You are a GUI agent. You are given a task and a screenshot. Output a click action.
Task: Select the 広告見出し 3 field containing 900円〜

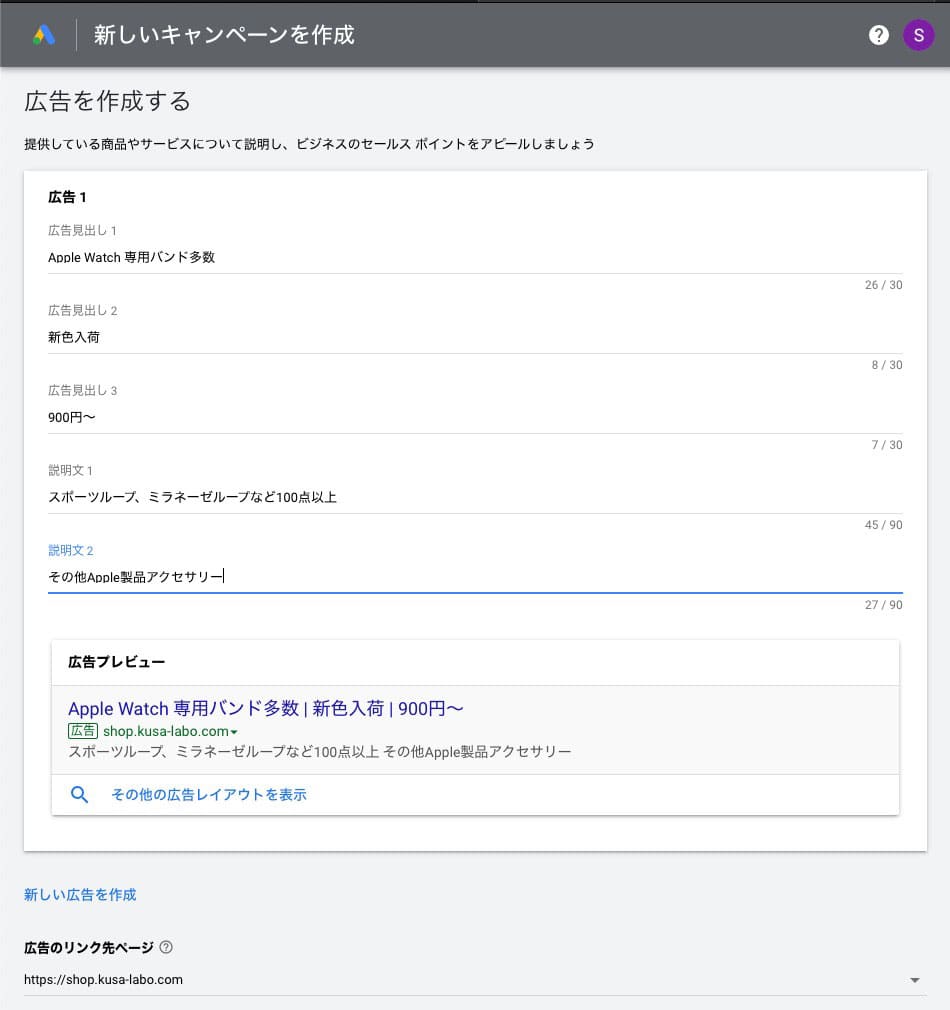click(x=475, y=417)
